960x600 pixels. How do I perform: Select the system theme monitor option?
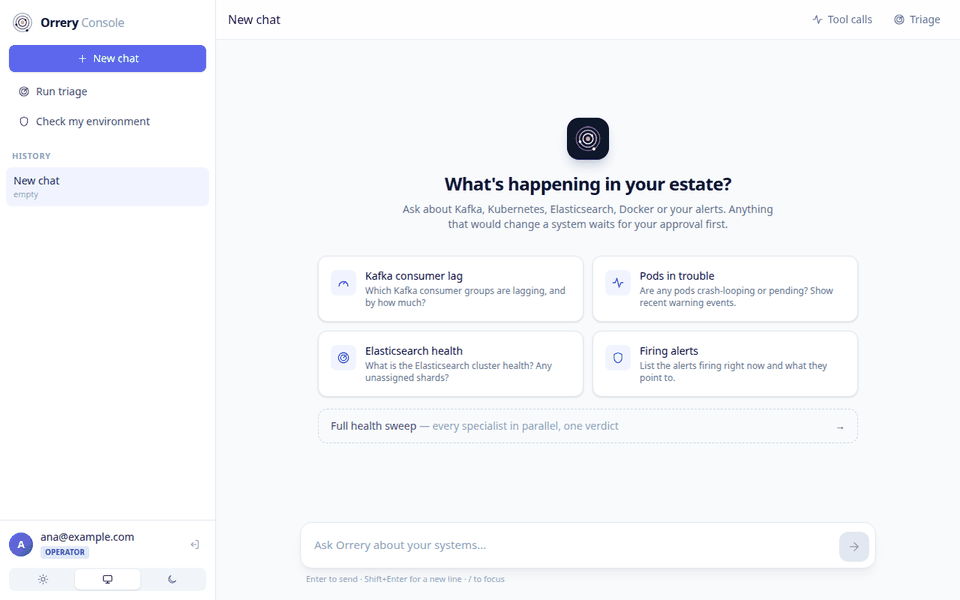(x=108, y=579)
